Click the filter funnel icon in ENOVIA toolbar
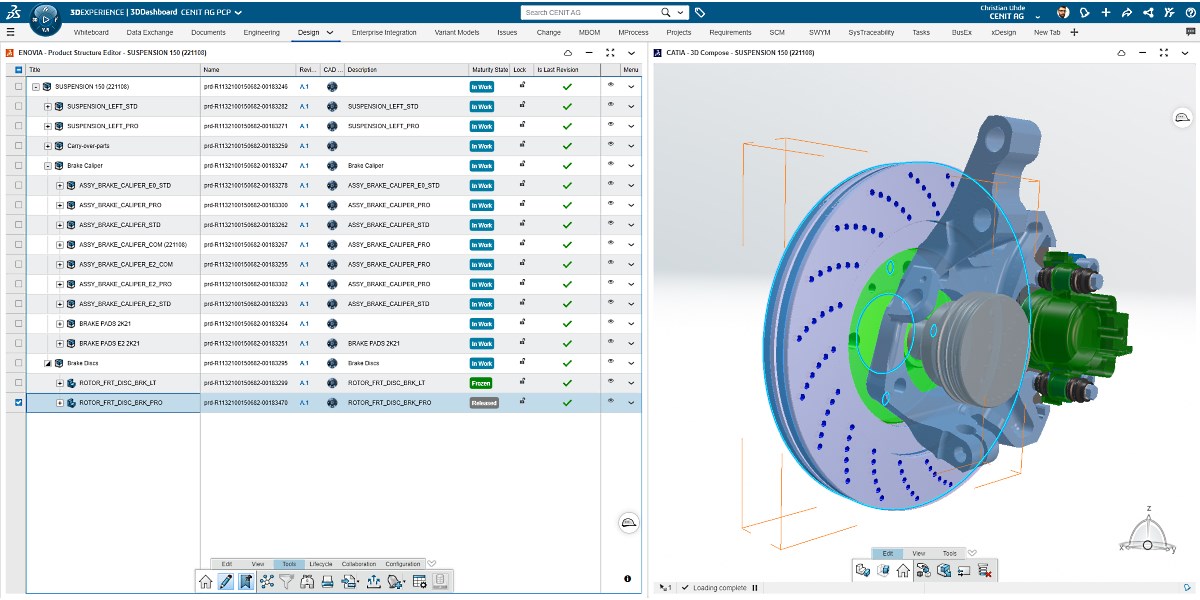The width and height of the screenshot is (1200, 600). pyautogui.click(x=286, y=581)
